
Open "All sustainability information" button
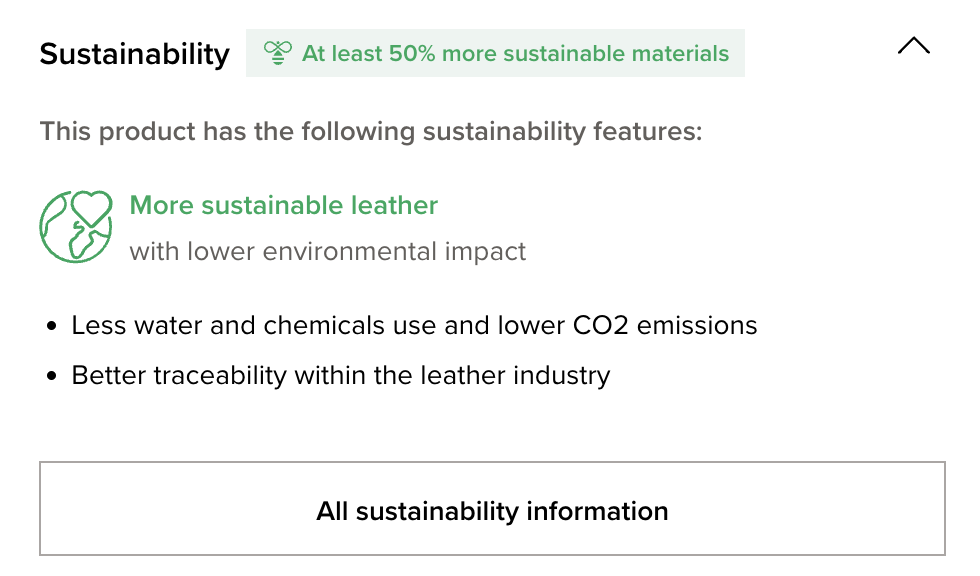coord(492,509)
